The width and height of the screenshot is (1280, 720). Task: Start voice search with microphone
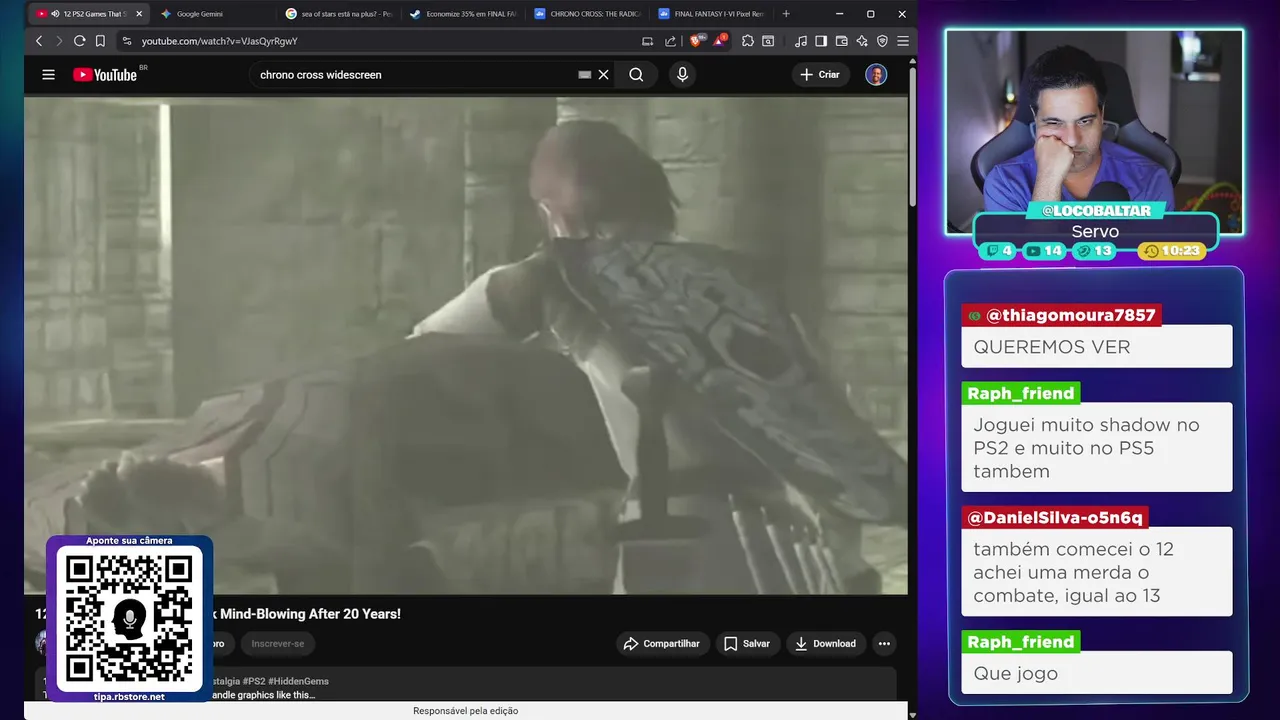tap(682, 75)
